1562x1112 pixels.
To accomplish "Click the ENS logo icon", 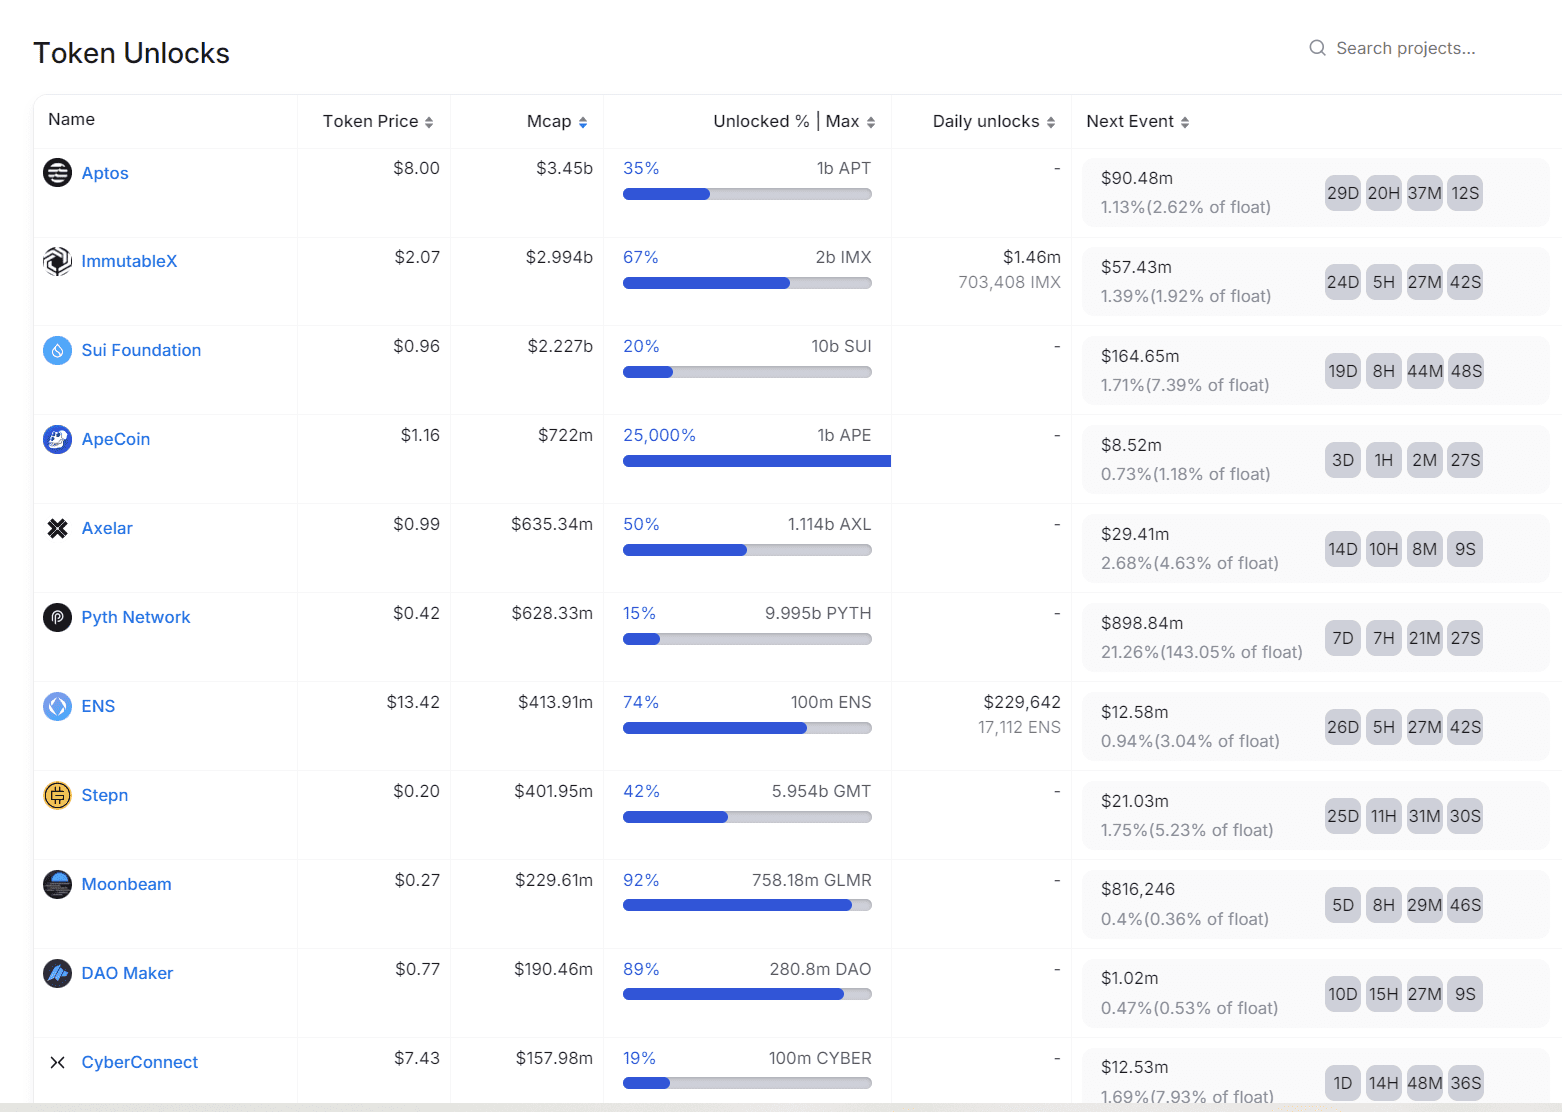I will point(57,706).
